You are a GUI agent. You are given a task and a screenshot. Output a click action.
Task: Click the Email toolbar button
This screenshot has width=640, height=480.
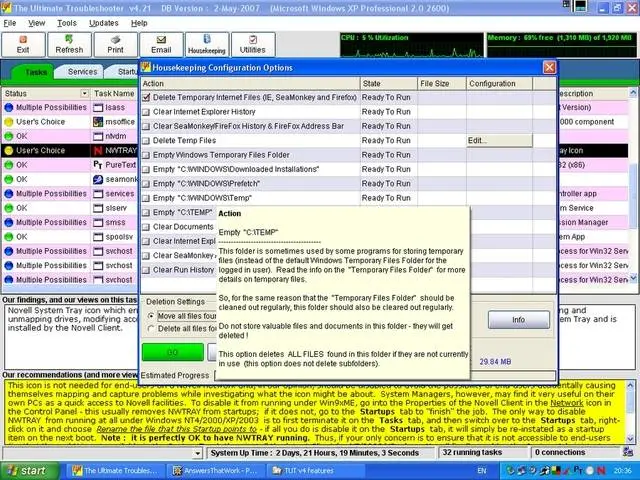161,45
